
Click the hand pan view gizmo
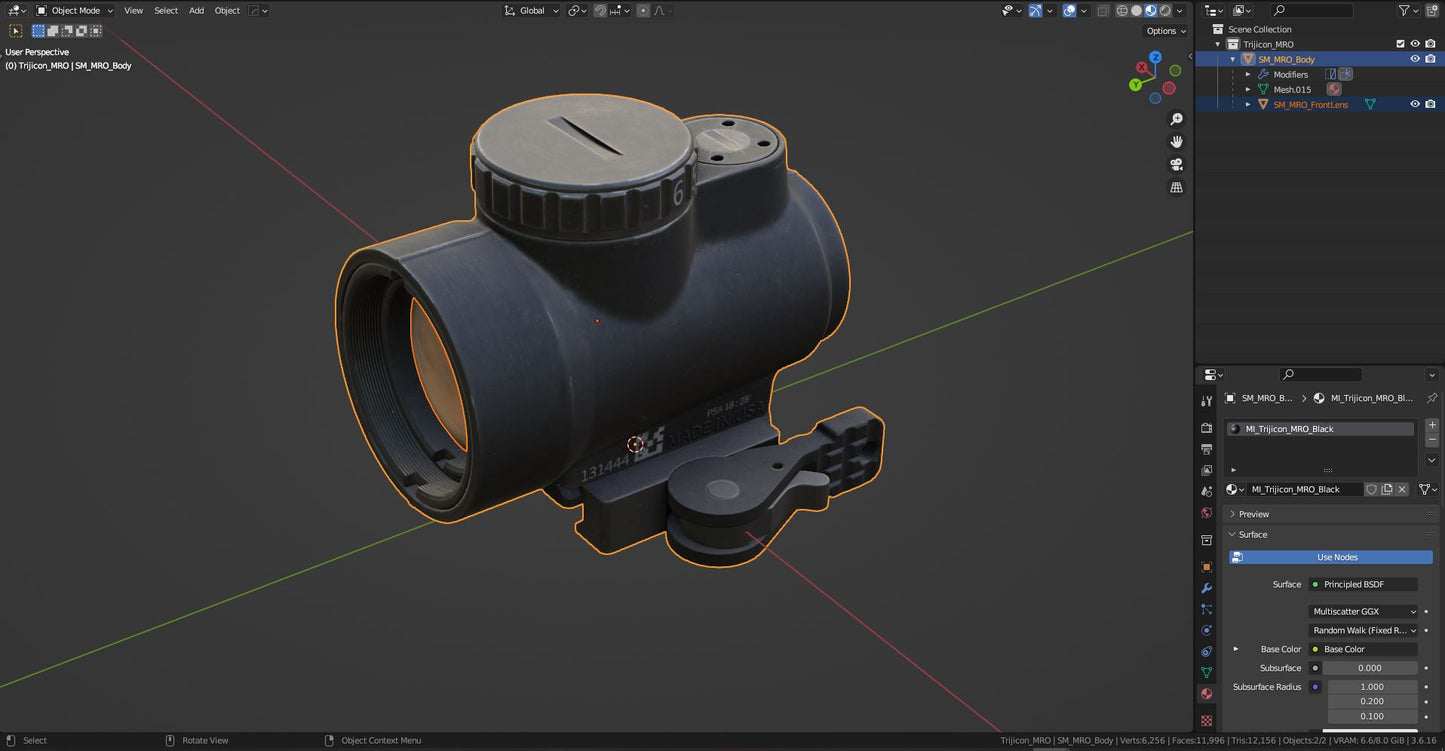(1177, 142)
